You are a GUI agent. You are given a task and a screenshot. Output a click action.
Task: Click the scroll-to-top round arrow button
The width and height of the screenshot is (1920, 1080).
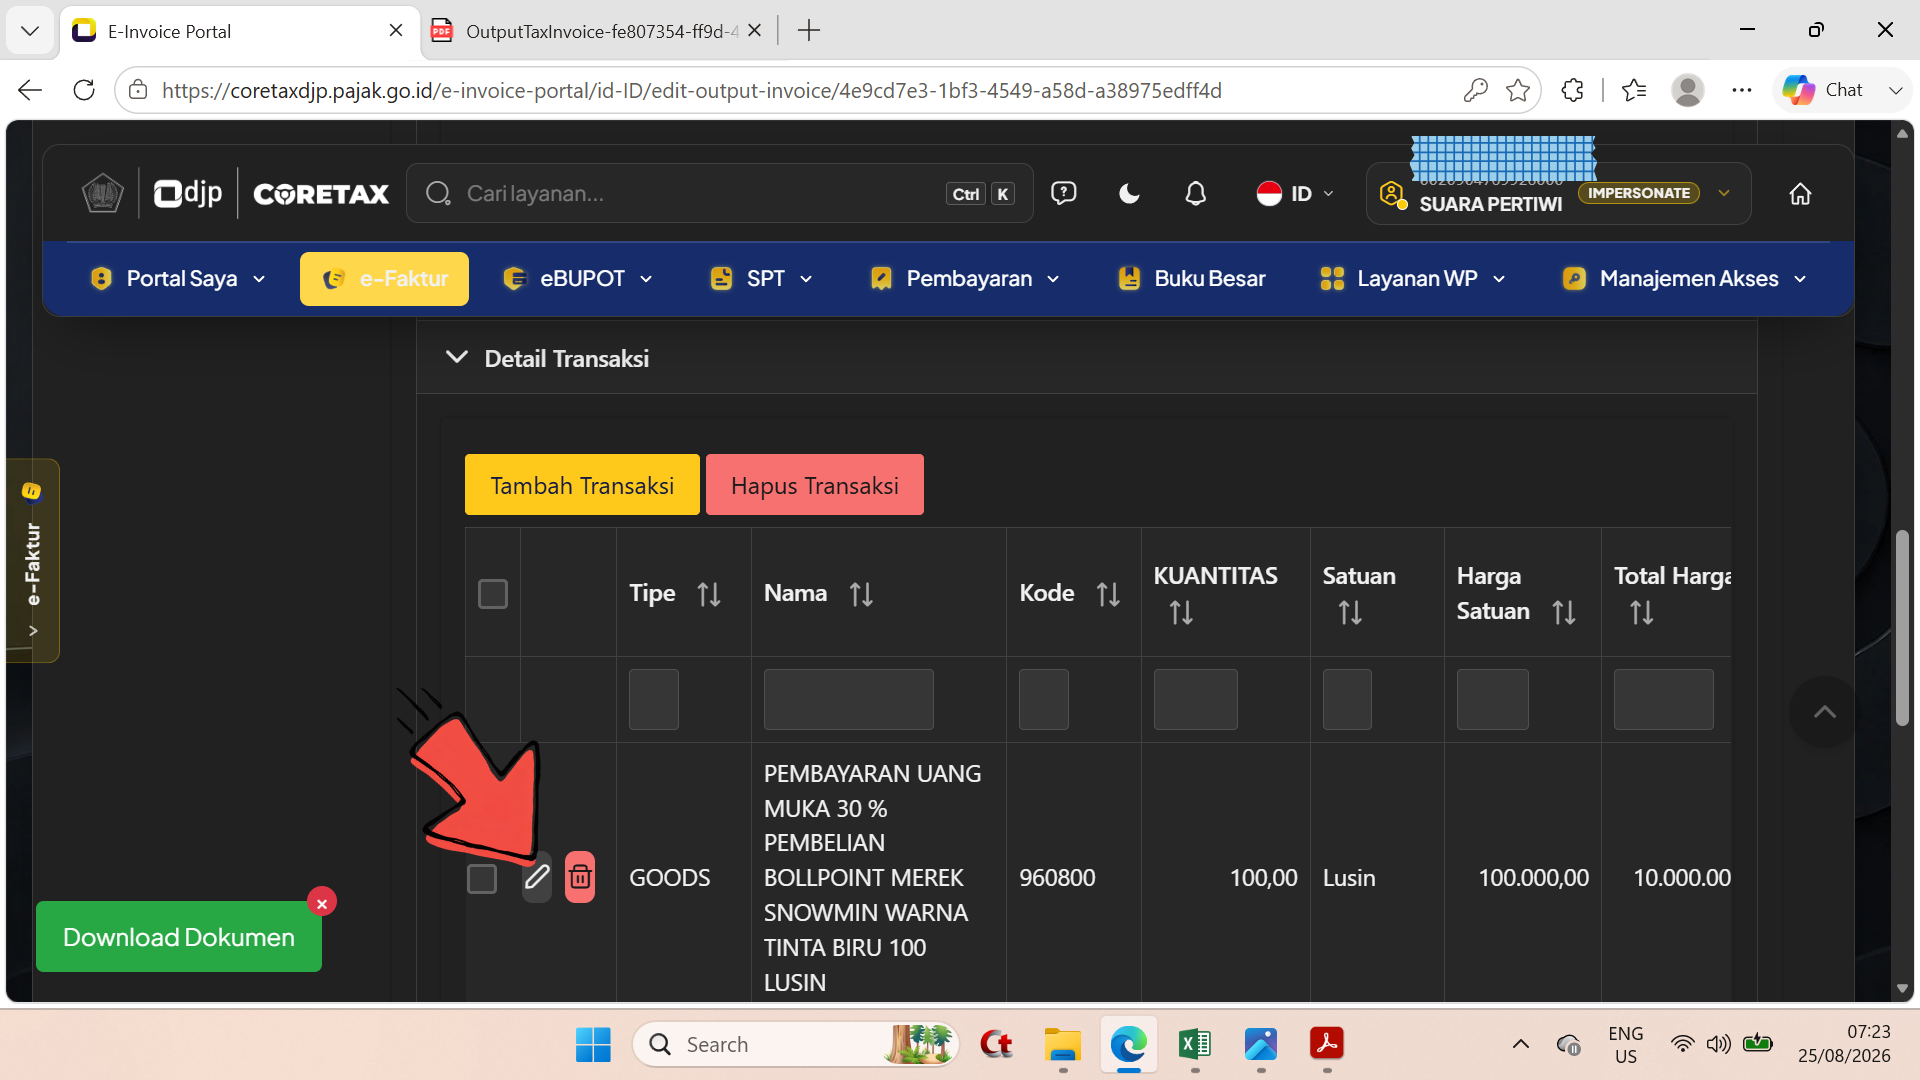pos(1824,712)
